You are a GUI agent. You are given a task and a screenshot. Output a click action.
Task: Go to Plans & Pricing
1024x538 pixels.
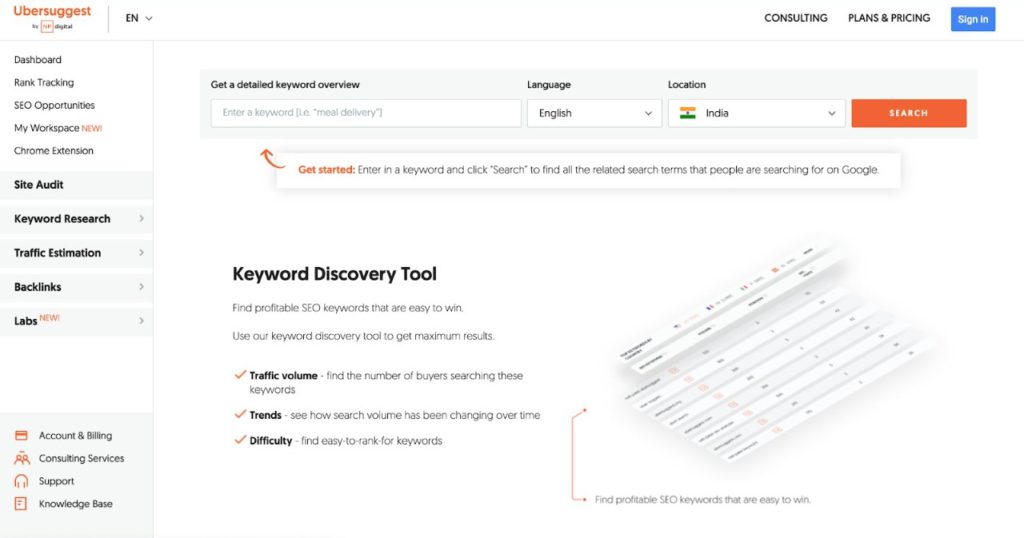(x=889, y=18)
